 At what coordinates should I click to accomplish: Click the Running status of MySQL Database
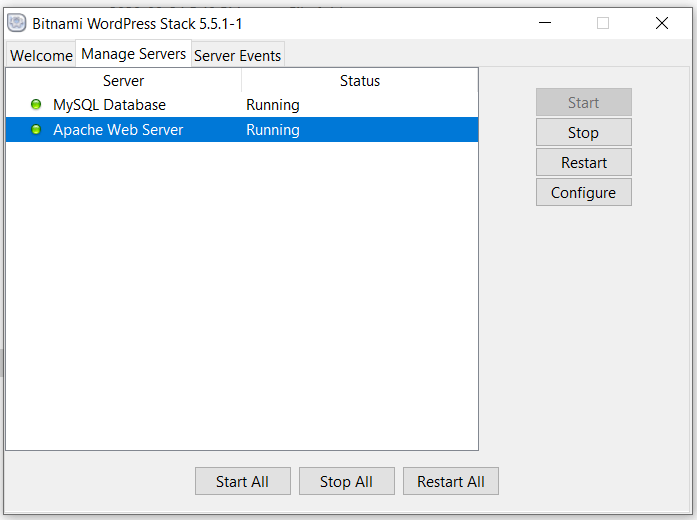click(x=273, y=105)
